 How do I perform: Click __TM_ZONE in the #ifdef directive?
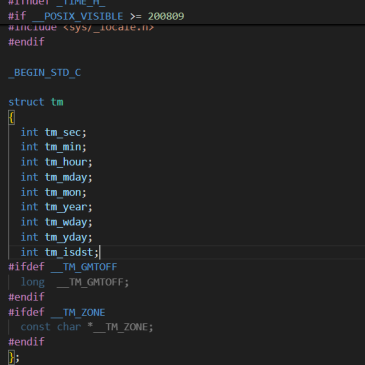(x=78, y=312)
